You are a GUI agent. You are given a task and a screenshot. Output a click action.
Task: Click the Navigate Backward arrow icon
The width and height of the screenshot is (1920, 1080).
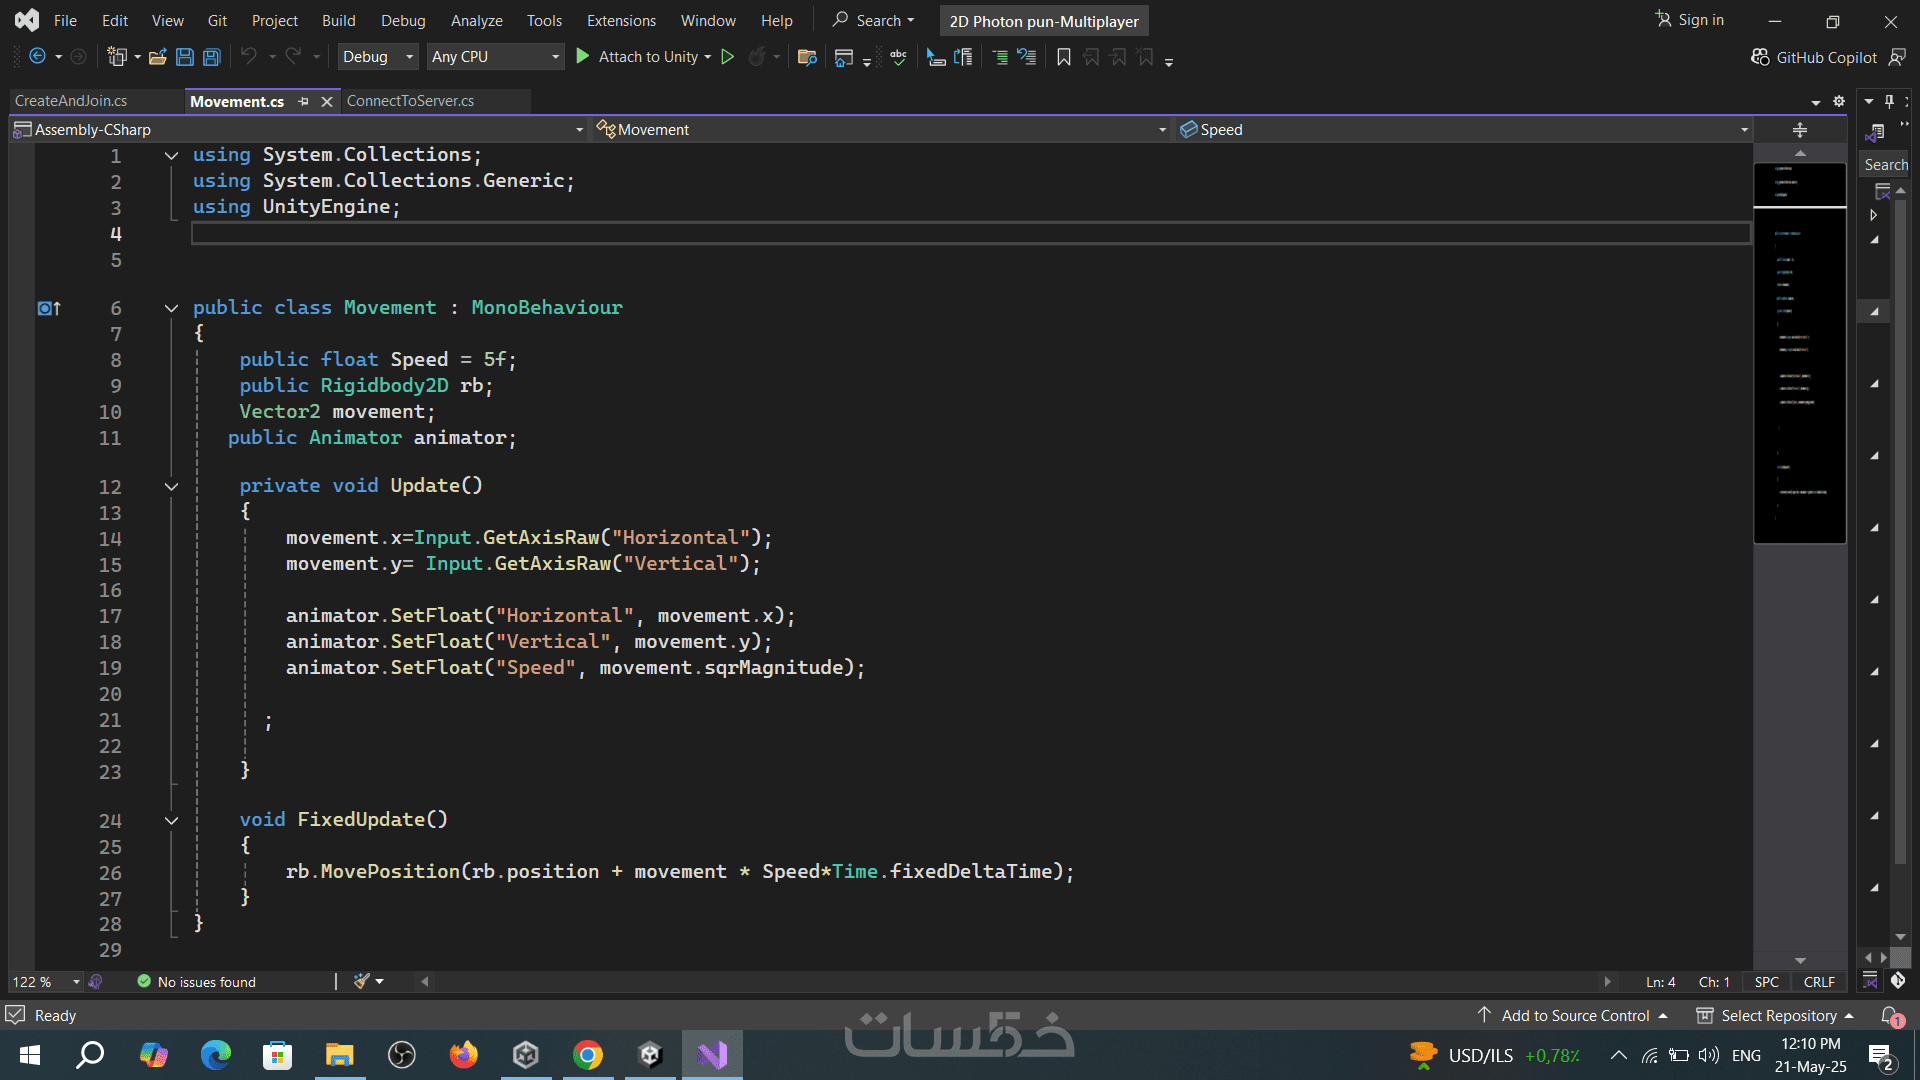tap(37, 57)
